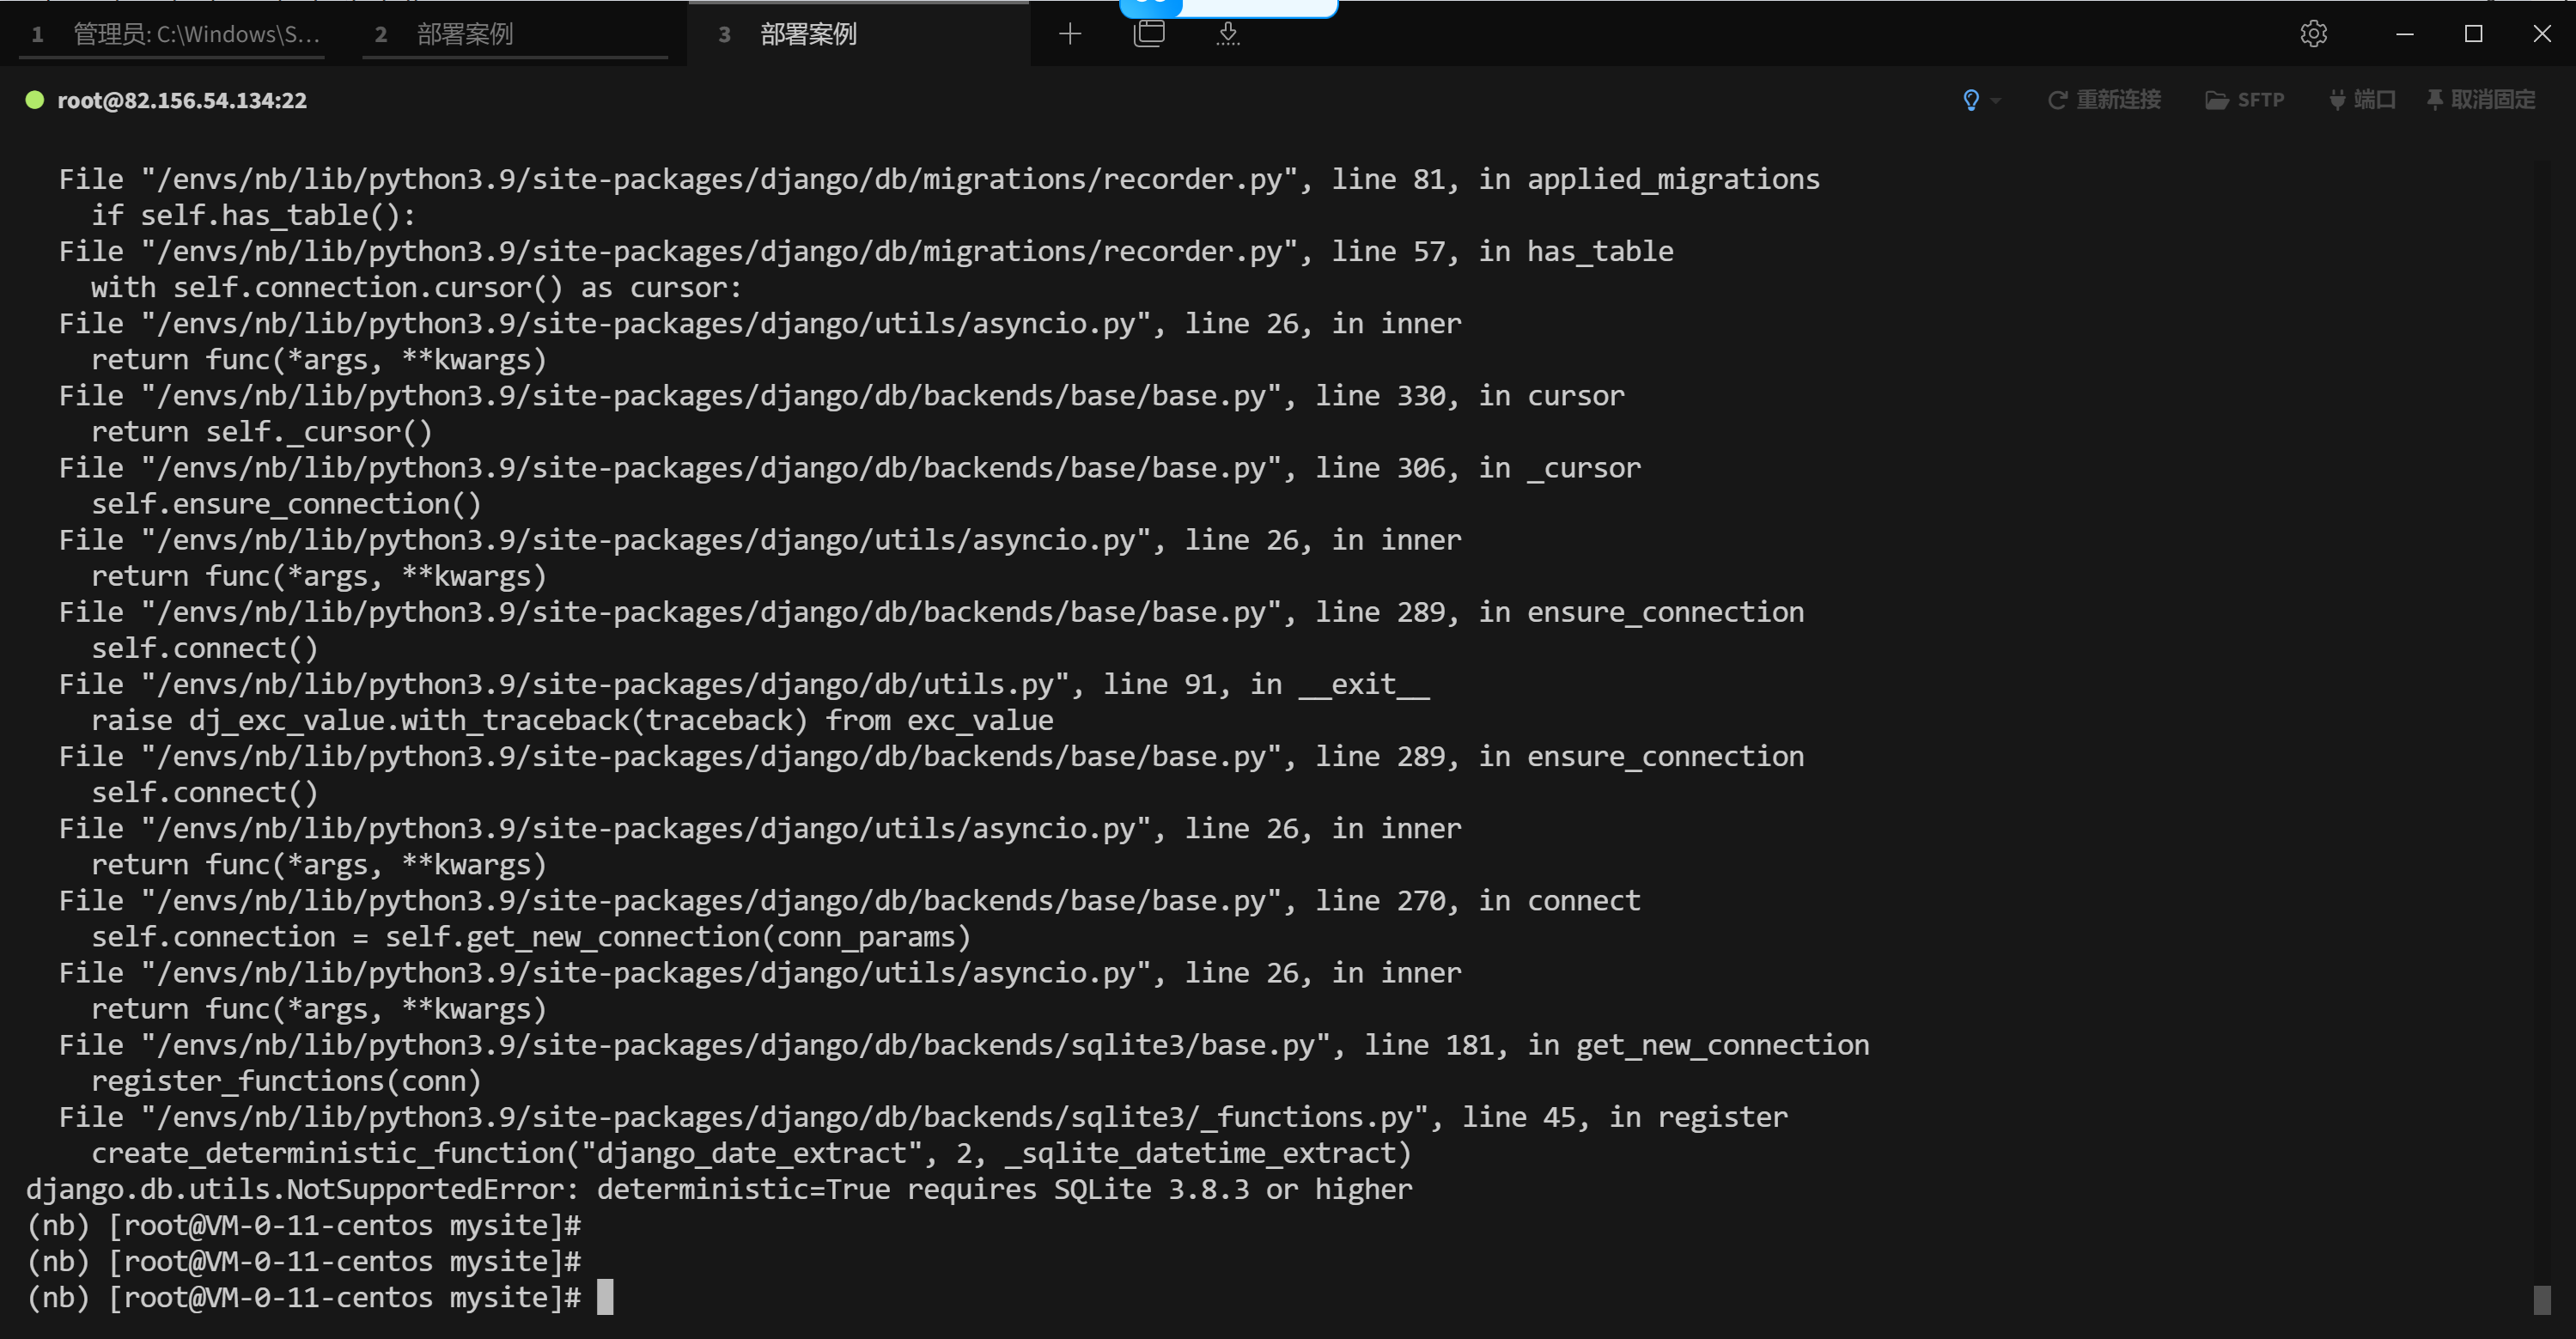Maximize the terminal window
Viewport: 2576px width, 1339px height.
(x=2473, y=34)
